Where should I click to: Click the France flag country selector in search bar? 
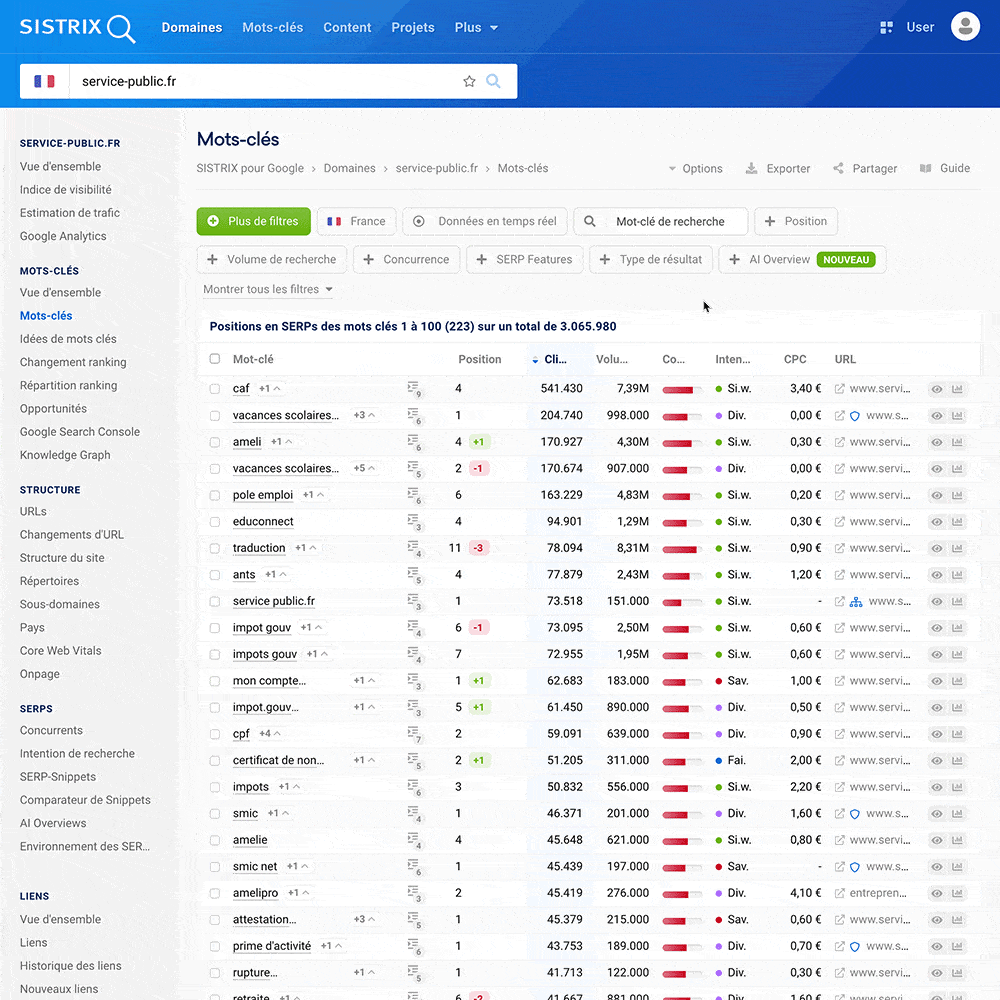[44, 82]
